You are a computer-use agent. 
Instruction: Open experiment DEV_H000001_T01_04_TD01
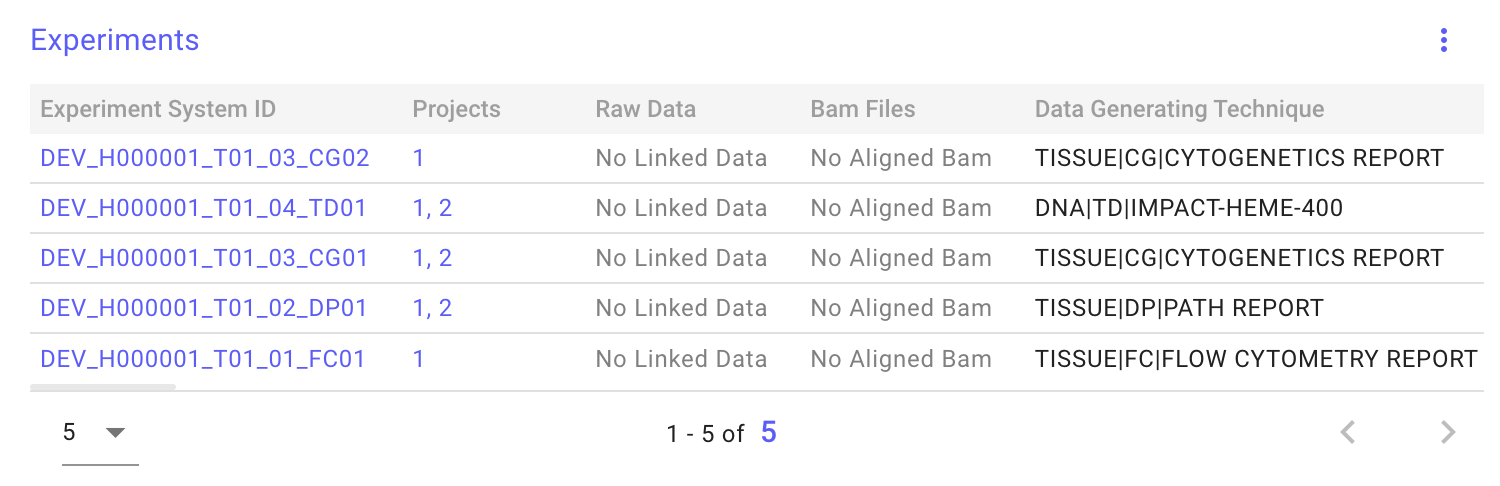tap(203, 208)
